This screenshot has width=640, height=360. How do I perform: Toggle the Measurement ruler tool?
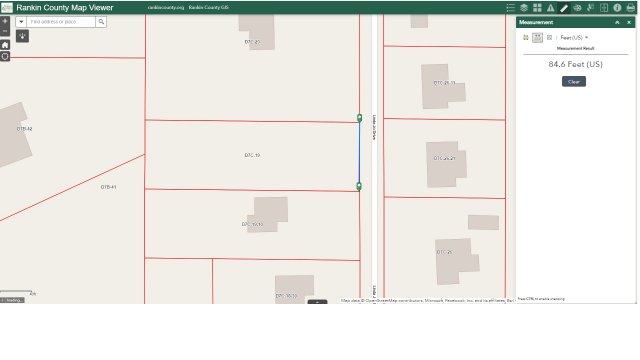click(x=564, y=8)
